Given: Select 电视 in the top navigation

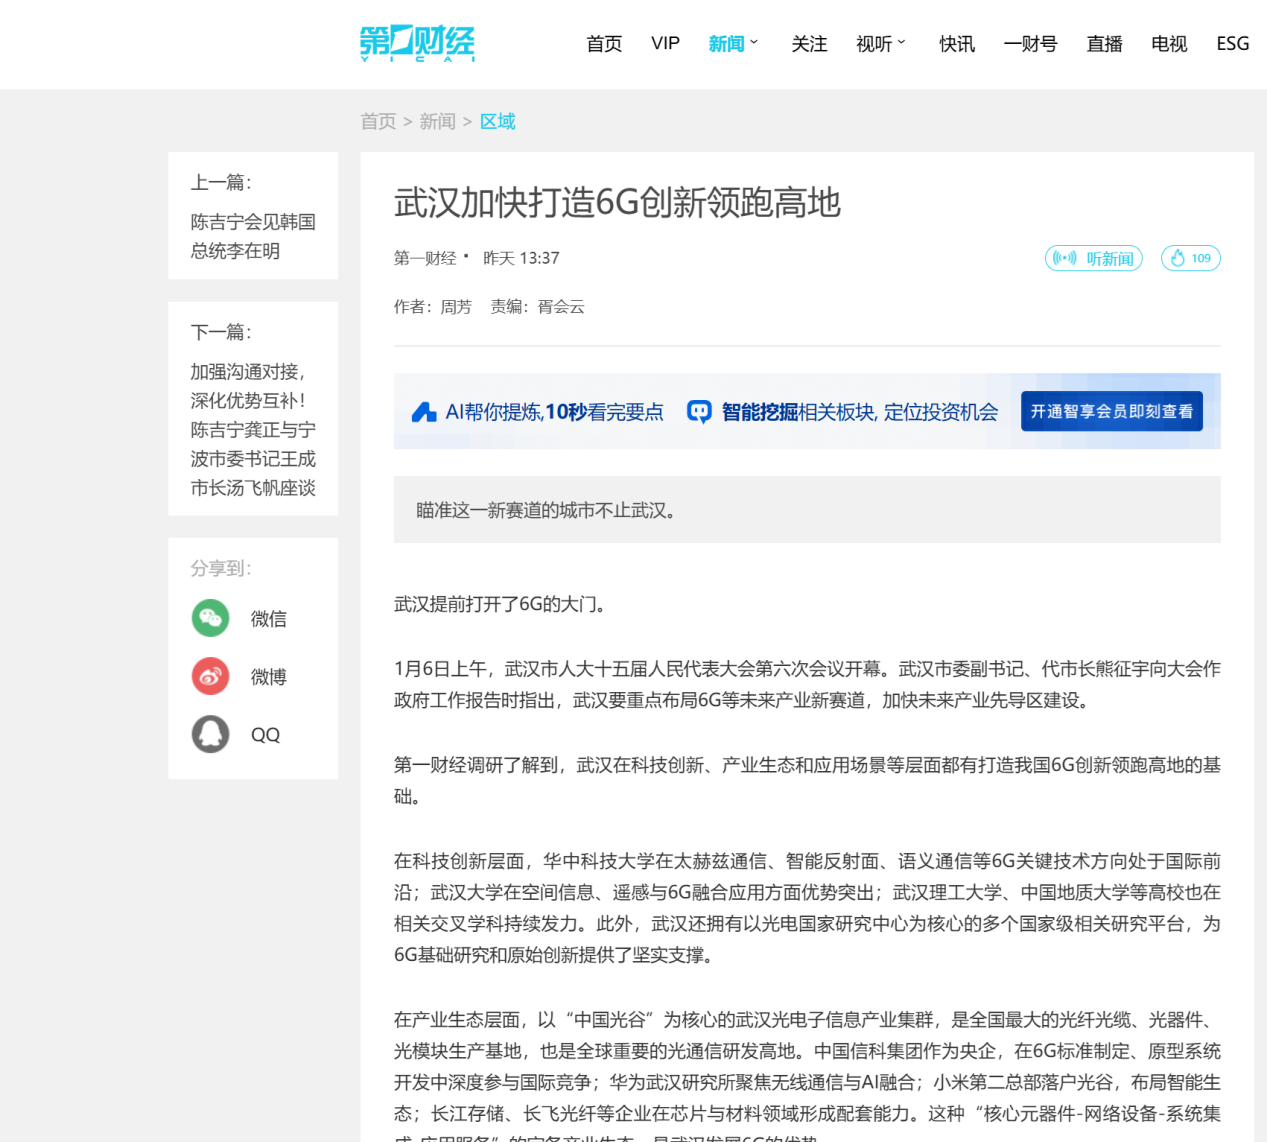Looking at the screenshot, I should pyautogui.click(x=1169, y=44).
